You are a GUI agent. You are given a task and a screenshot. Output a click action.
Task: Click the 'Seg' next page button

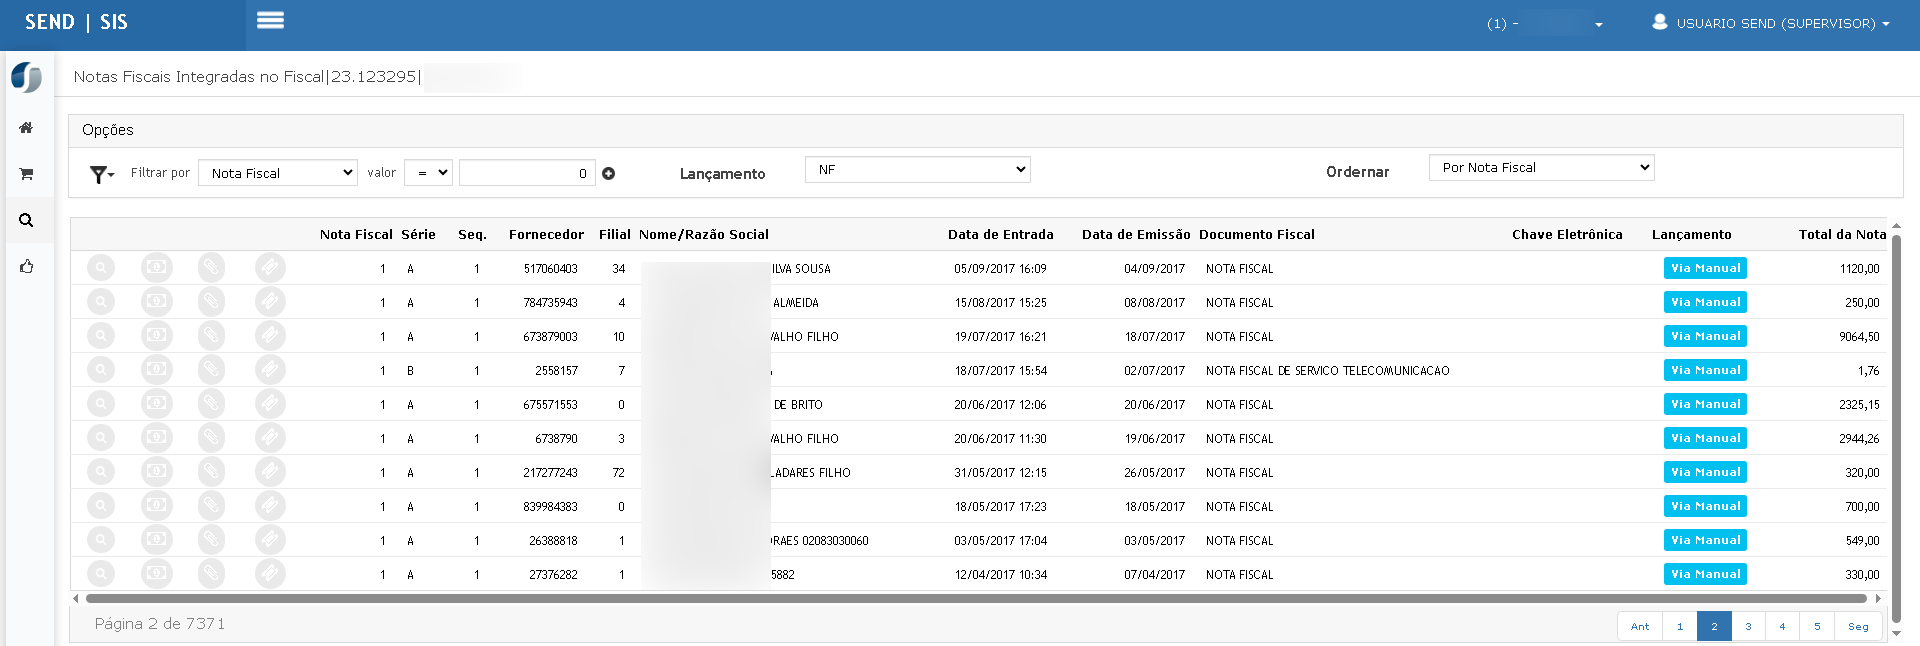point(1858,626)
